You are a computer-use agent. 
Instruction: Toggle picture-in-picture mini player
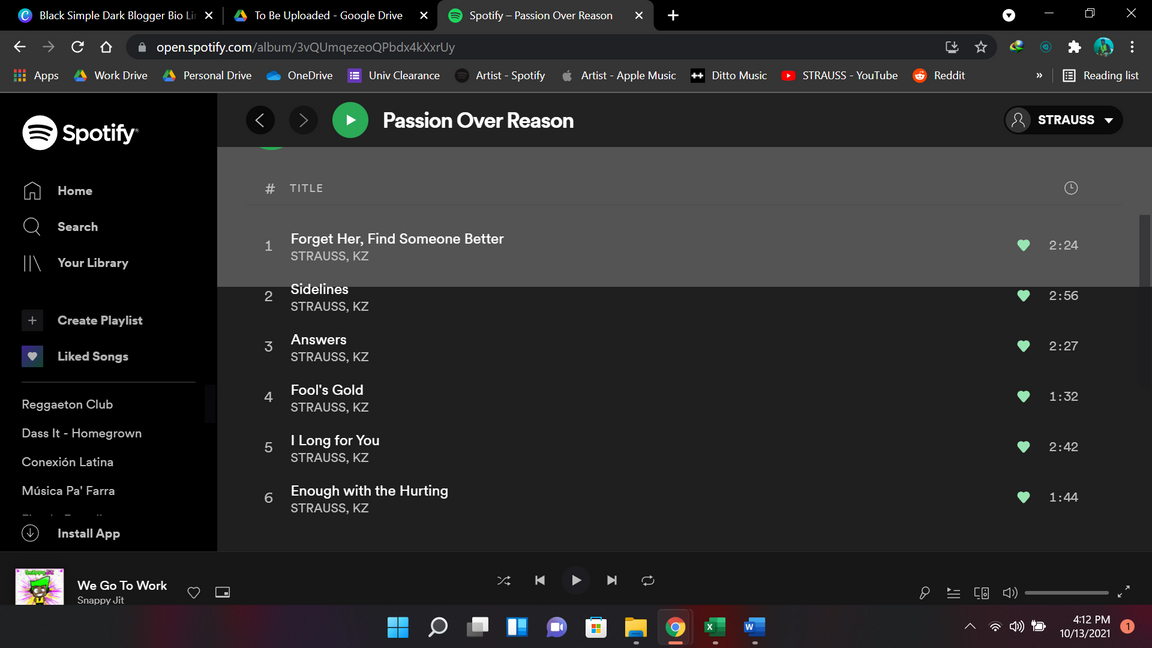(x=223, y=592)
